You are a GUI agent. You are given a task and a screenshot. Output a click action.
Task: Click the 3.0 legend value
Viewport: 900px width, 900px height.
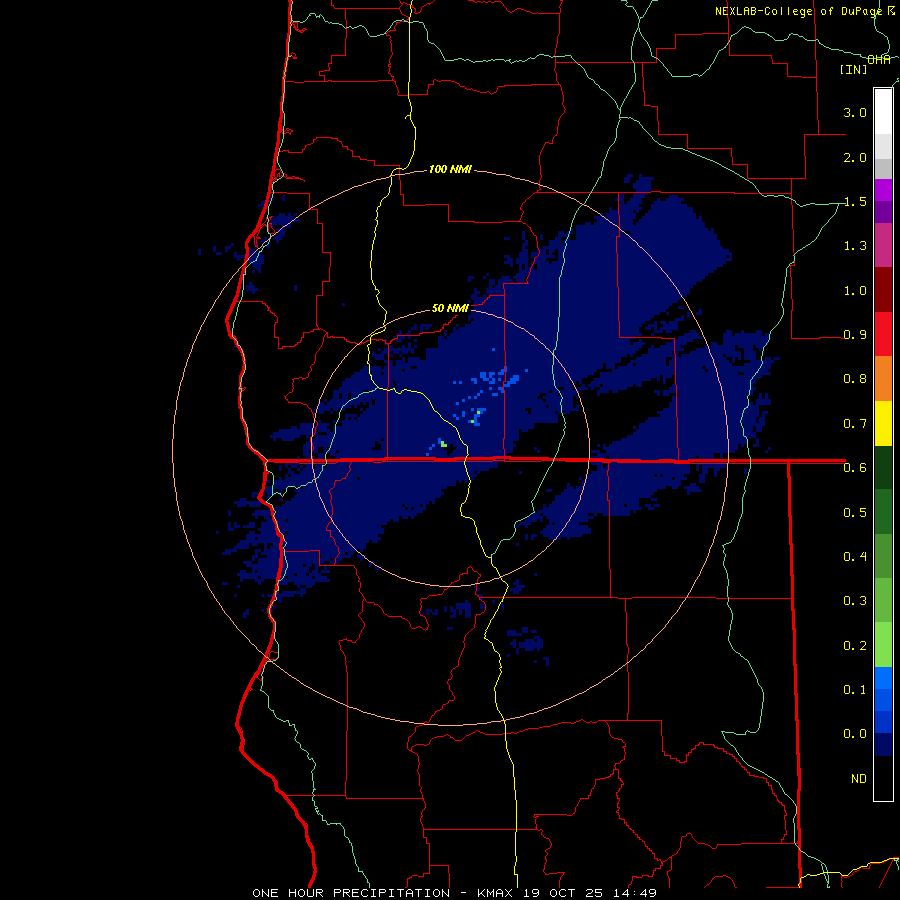click(855, 112)
